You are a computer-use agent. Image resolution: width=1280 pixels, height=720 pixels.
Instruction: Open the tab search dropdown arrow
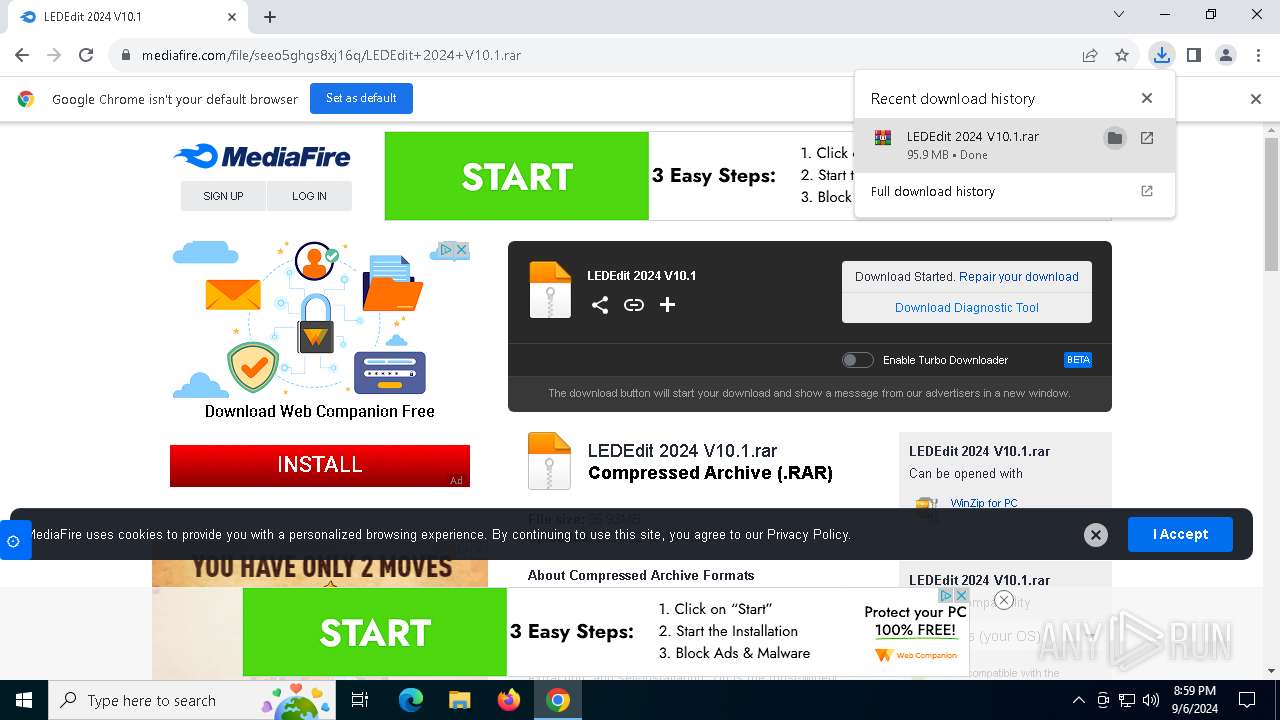(x=1119, y=14)
